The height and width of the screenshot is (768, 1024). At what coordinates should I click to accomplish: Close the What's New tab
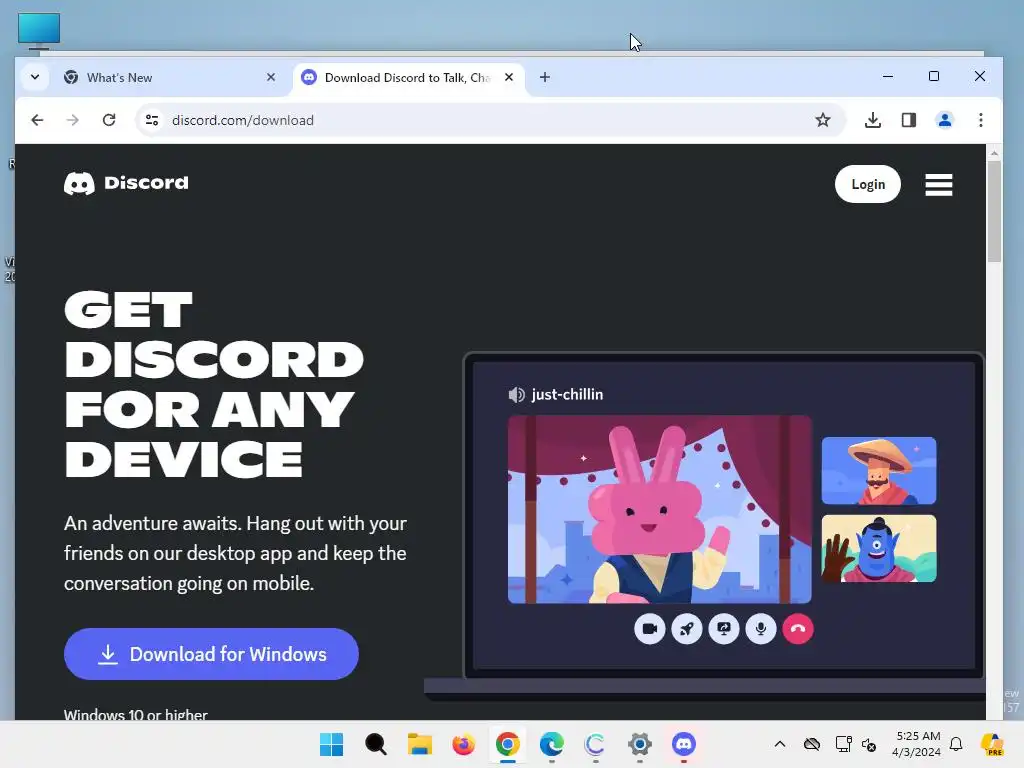pos(271,77)
